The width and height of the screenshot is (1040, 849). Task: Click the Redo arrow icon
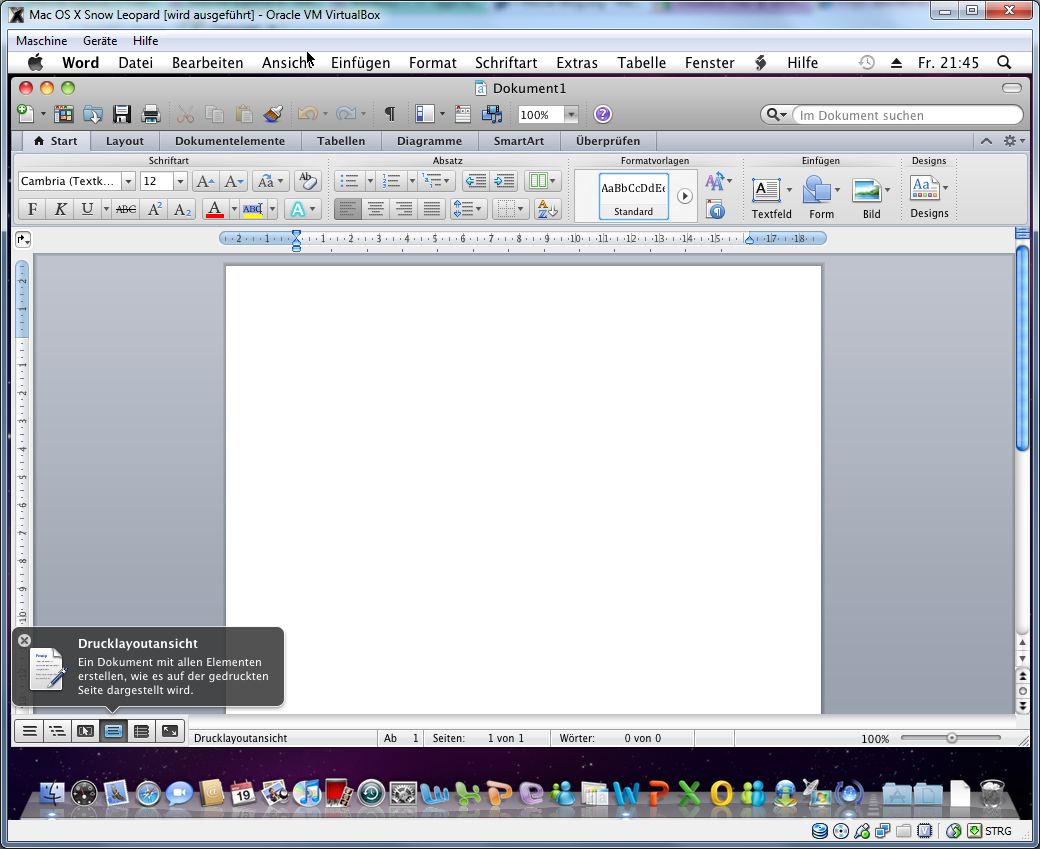[346, 114]
